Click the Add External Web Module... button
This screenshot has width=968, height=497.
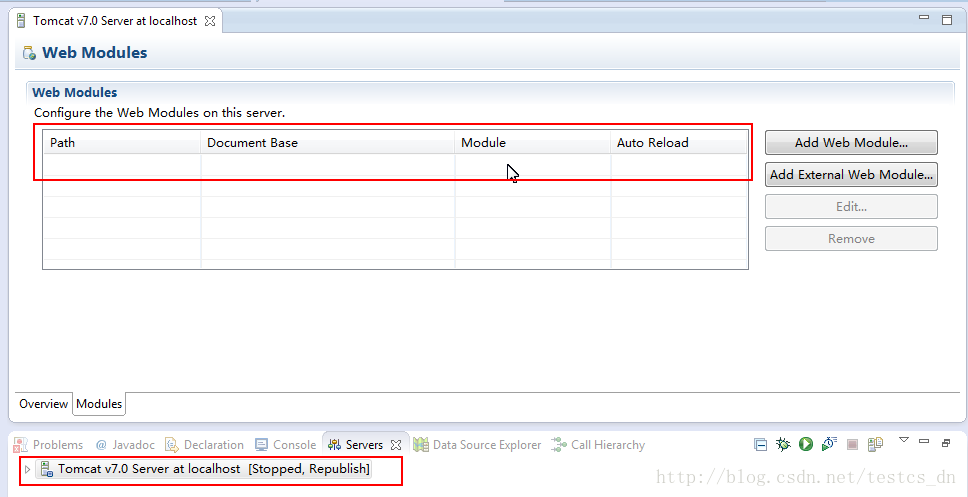851,175
